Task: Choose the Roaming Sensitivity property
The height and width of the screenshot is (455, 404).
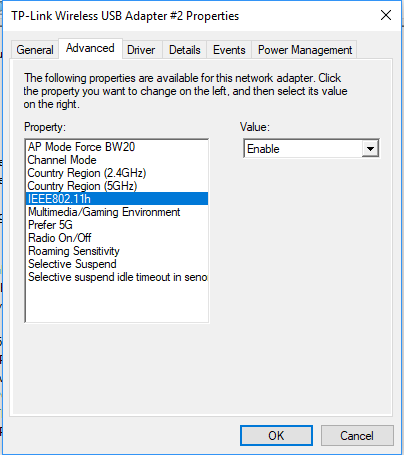Action: click(117, 251)
